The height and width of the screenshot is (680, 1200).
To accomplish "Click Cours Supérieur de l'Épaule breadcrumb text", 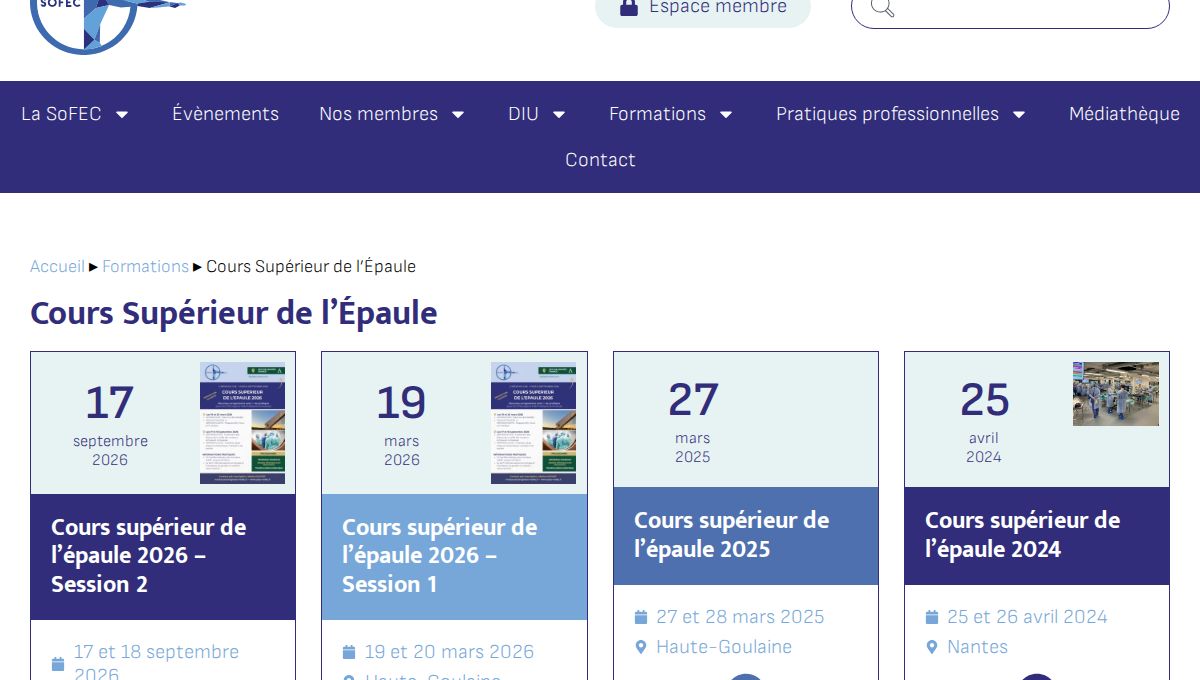I will [311, 266].
